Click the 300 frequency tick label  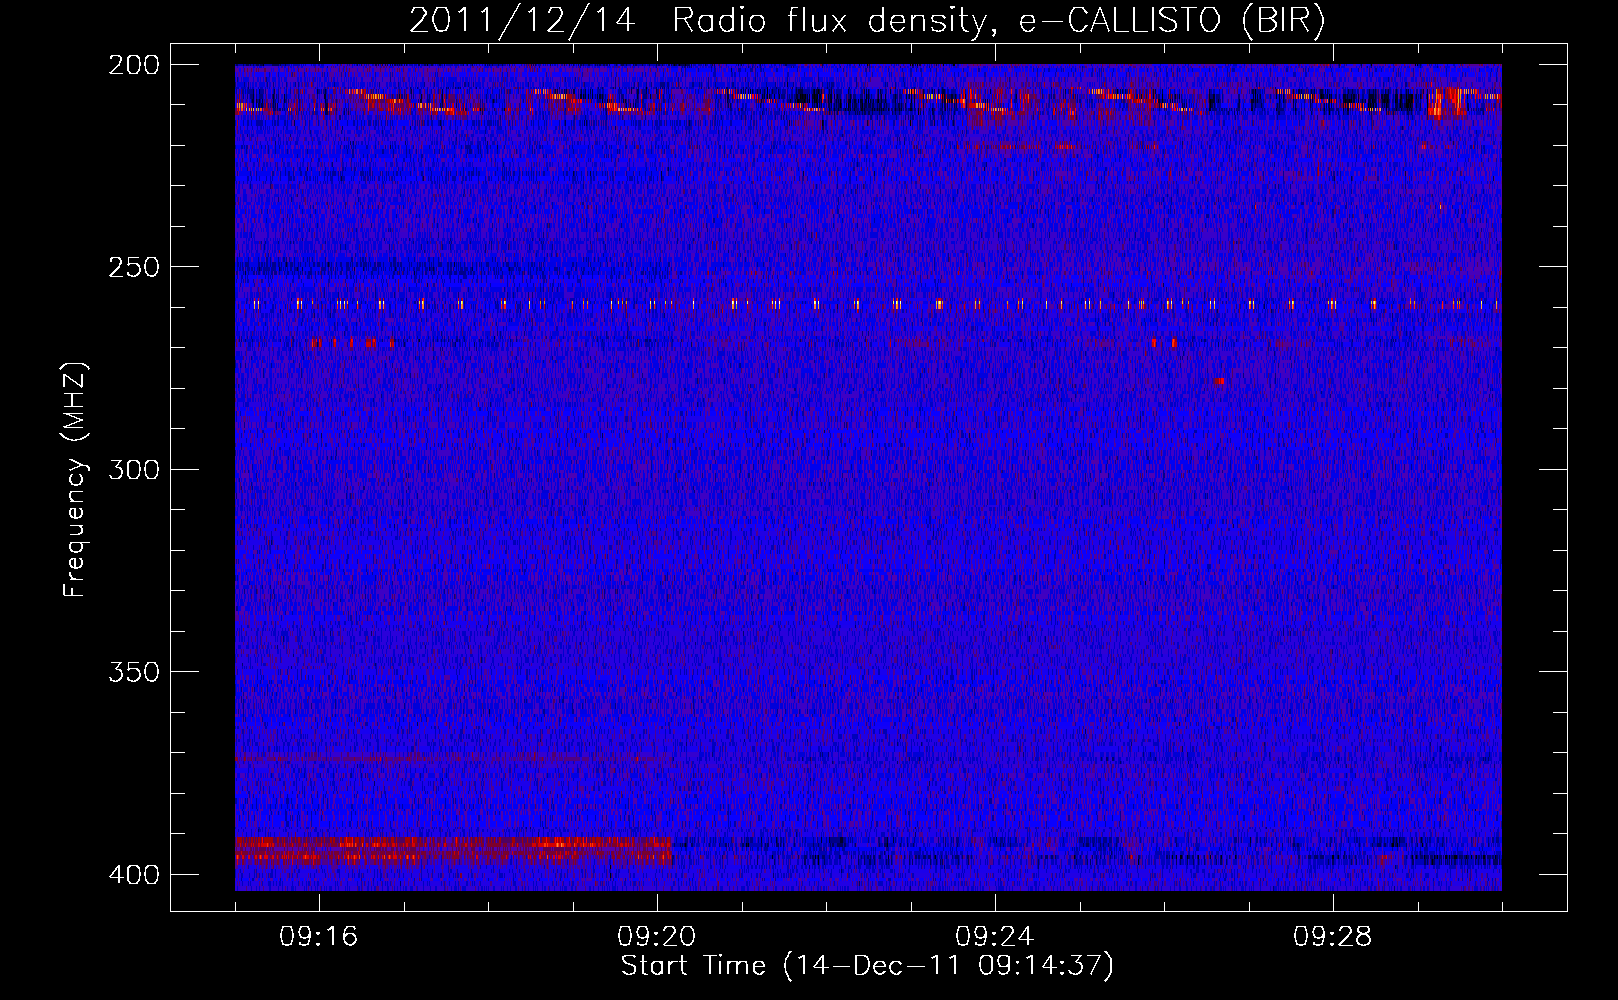[133, 469]
